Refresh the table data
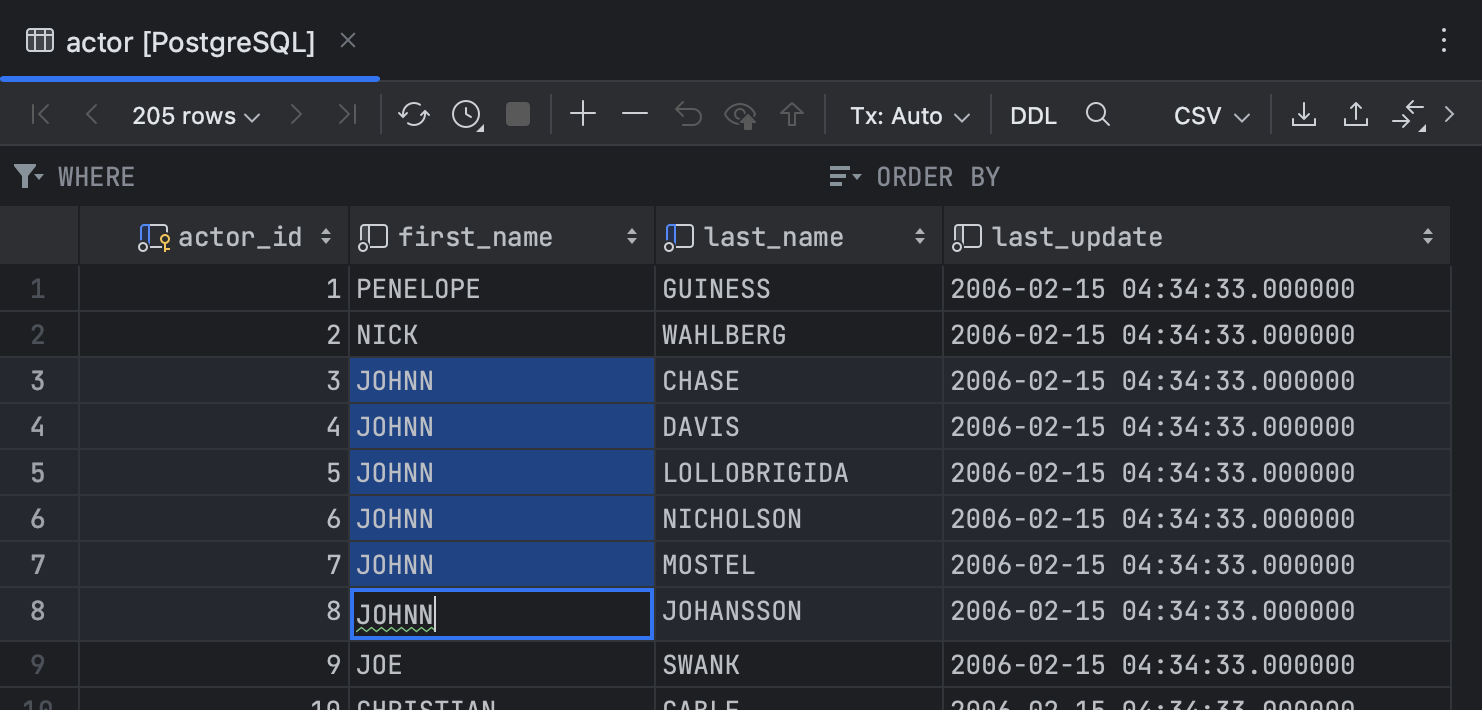 click(414, 114)
